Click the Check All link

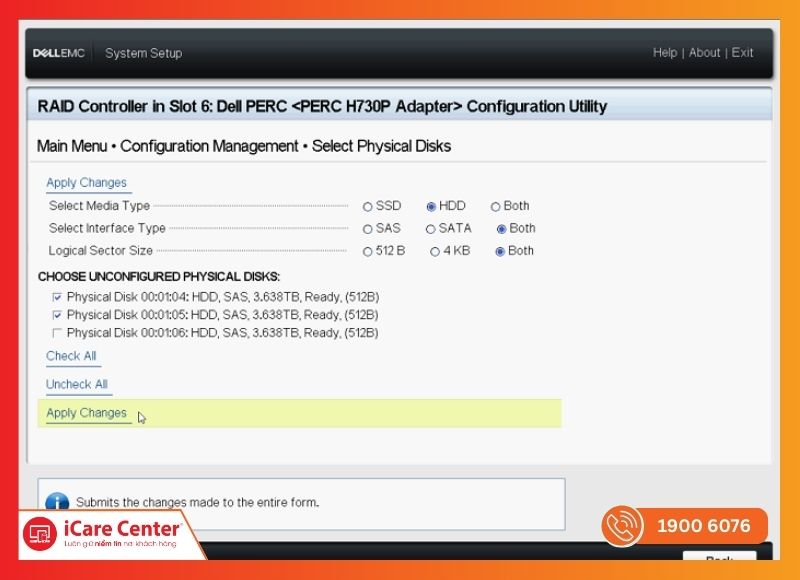pyautogui.click(x=71, y=356)
